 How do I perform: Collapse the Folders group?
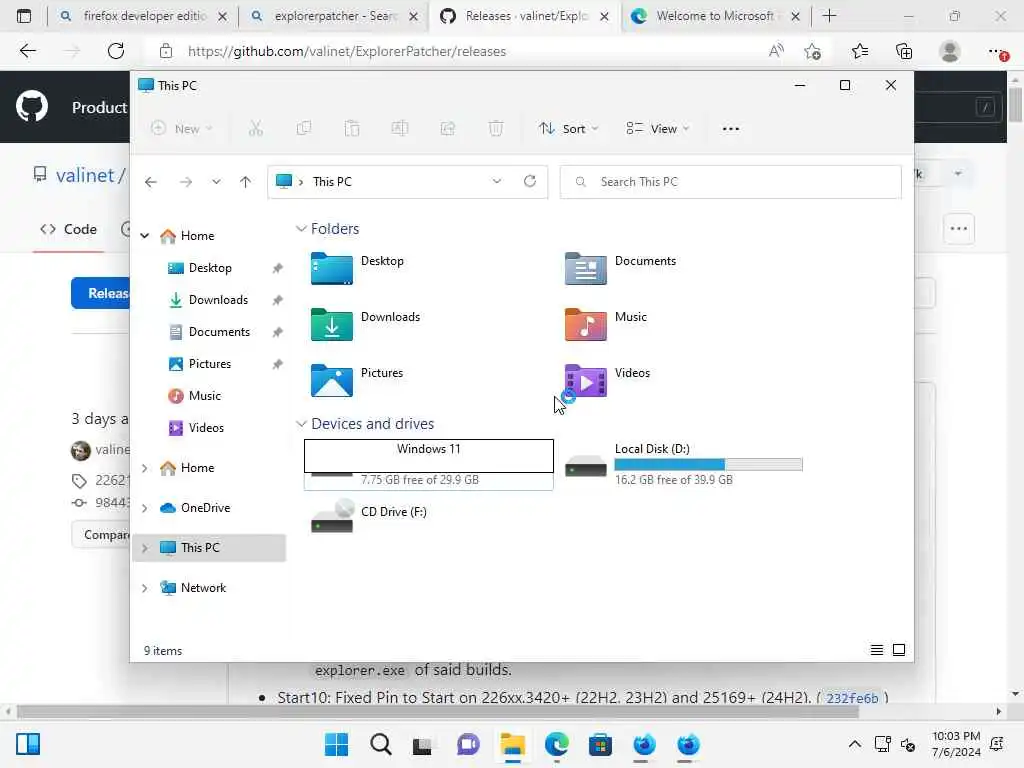[301, 229]
